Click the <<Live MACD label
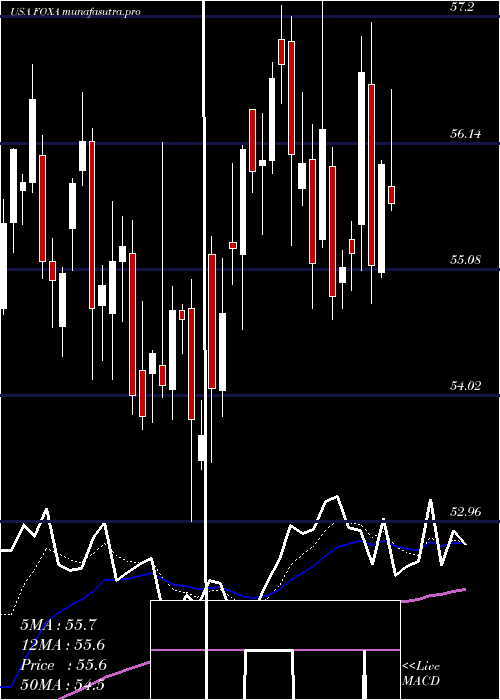 421,674
